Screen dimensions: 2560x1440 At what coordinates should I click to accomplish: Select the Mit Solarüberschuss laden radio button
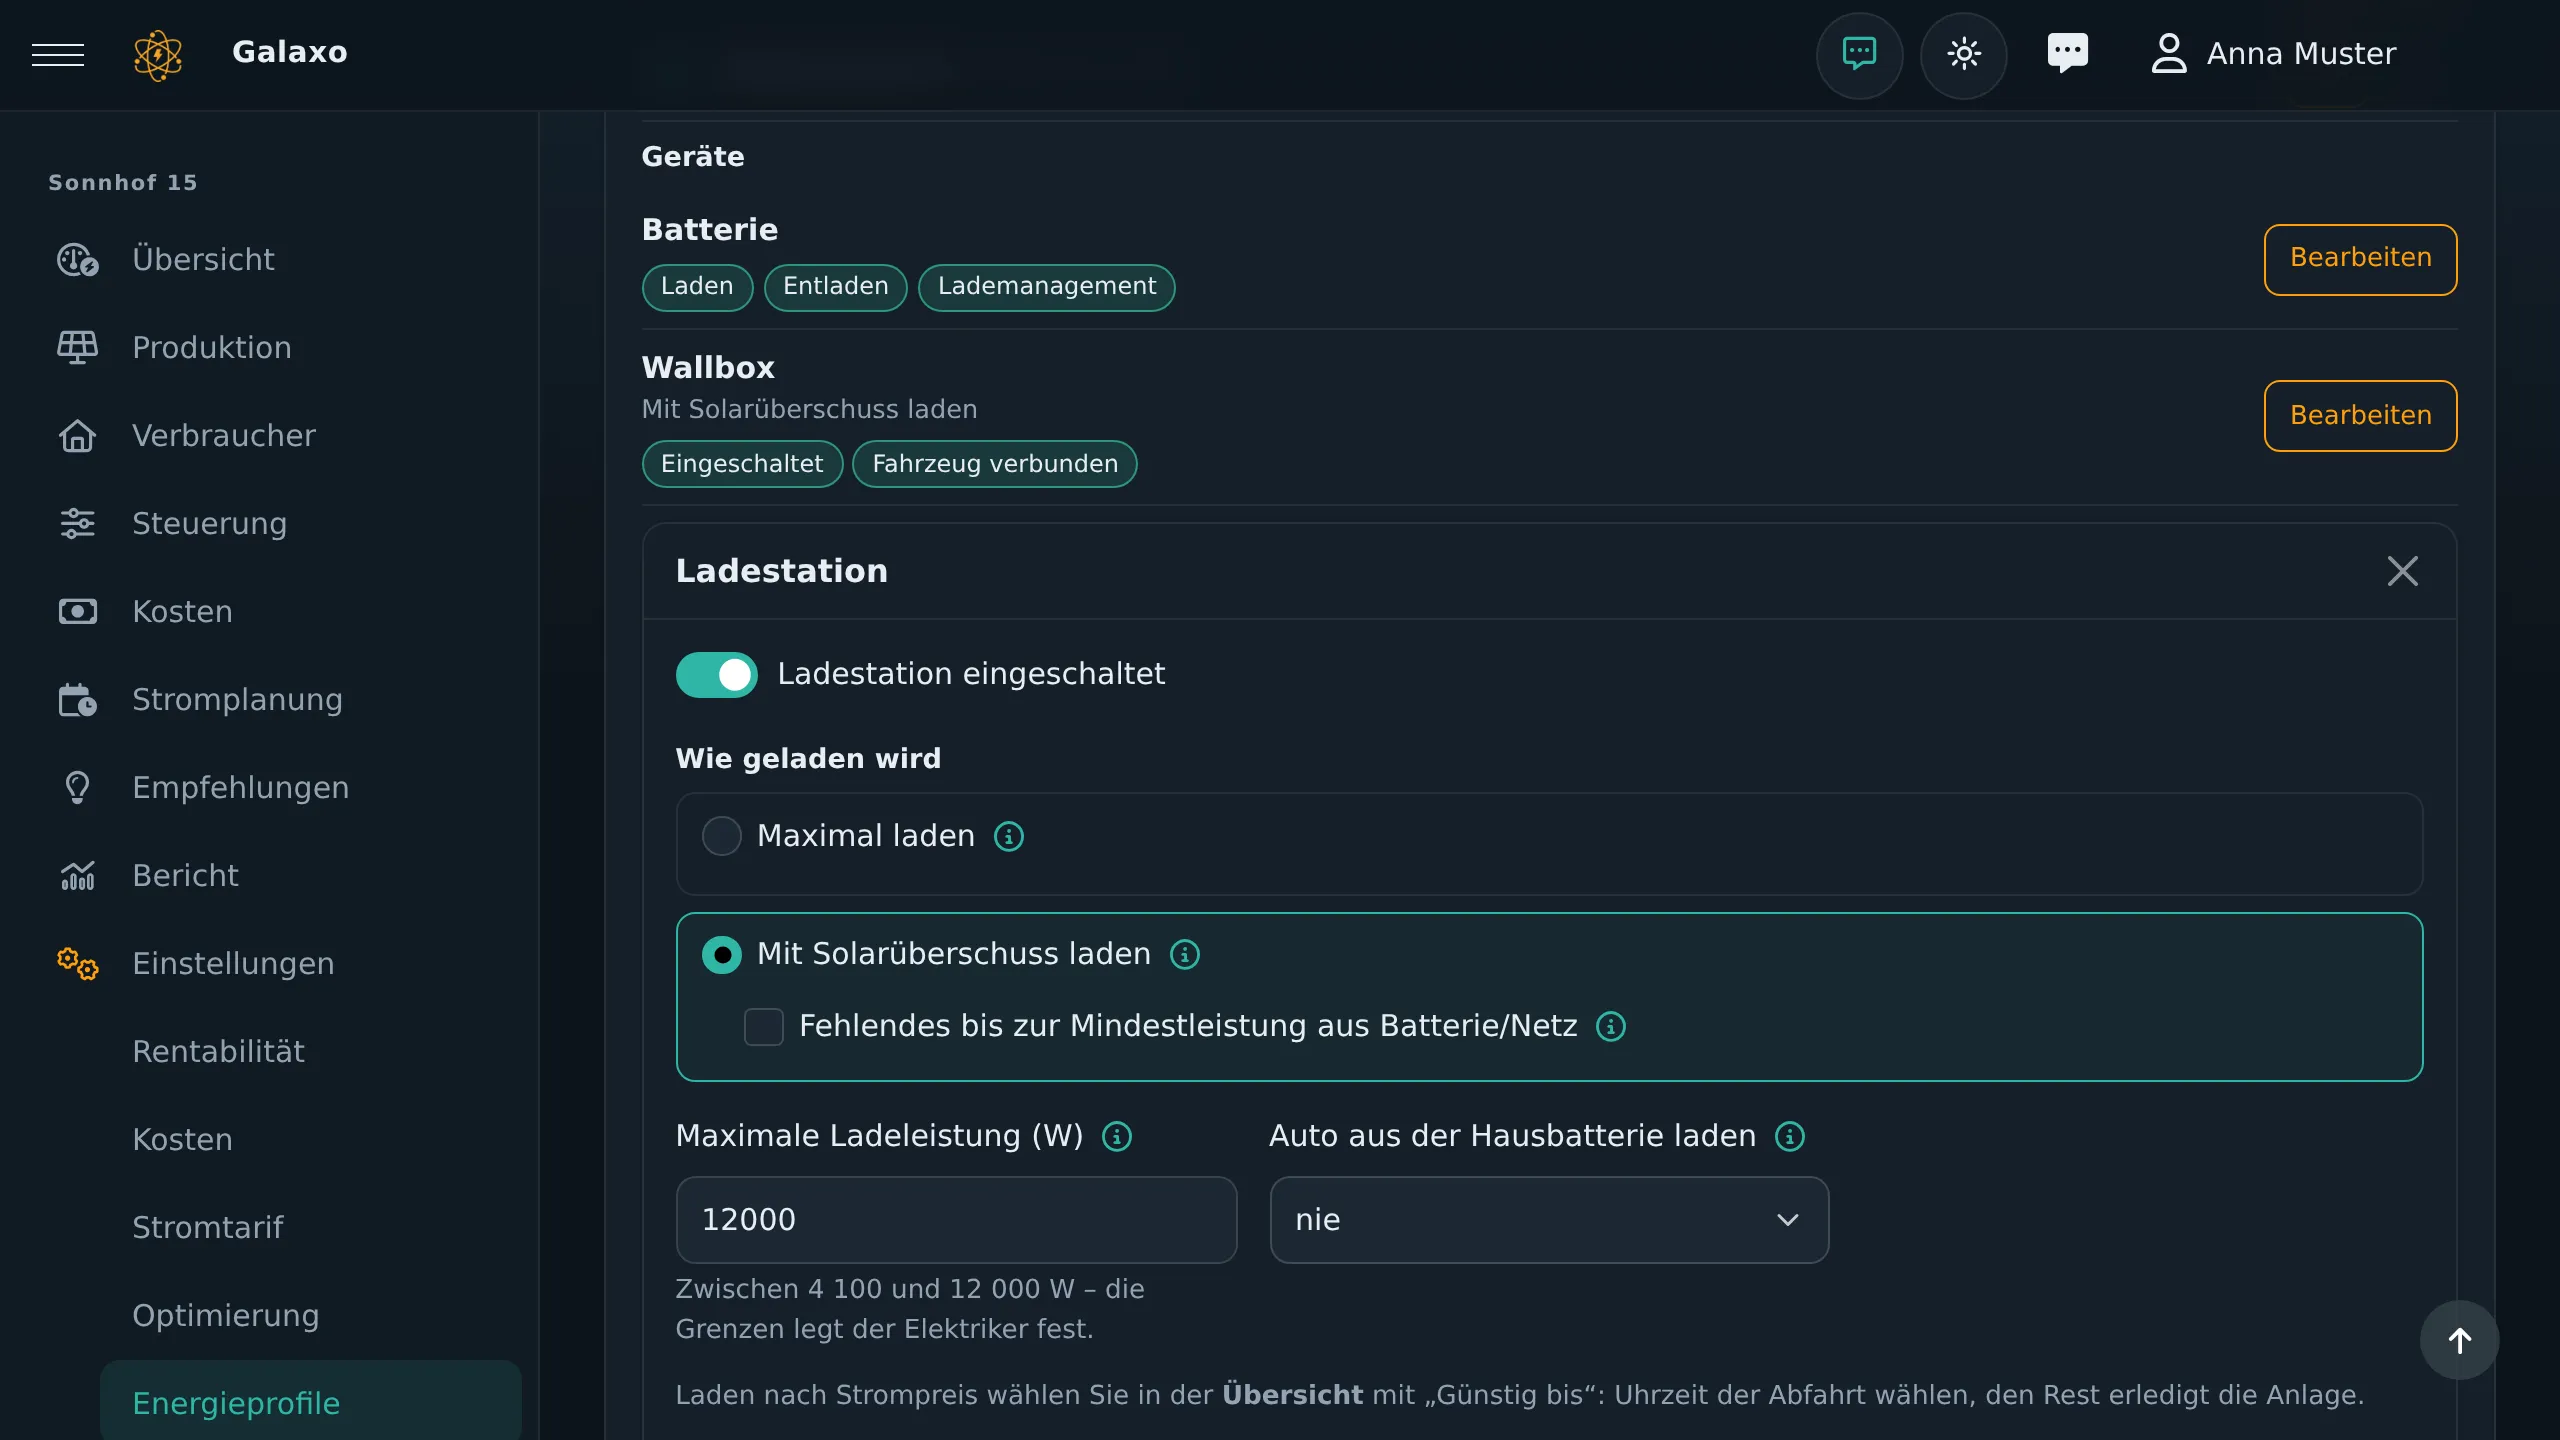[721, 955]
